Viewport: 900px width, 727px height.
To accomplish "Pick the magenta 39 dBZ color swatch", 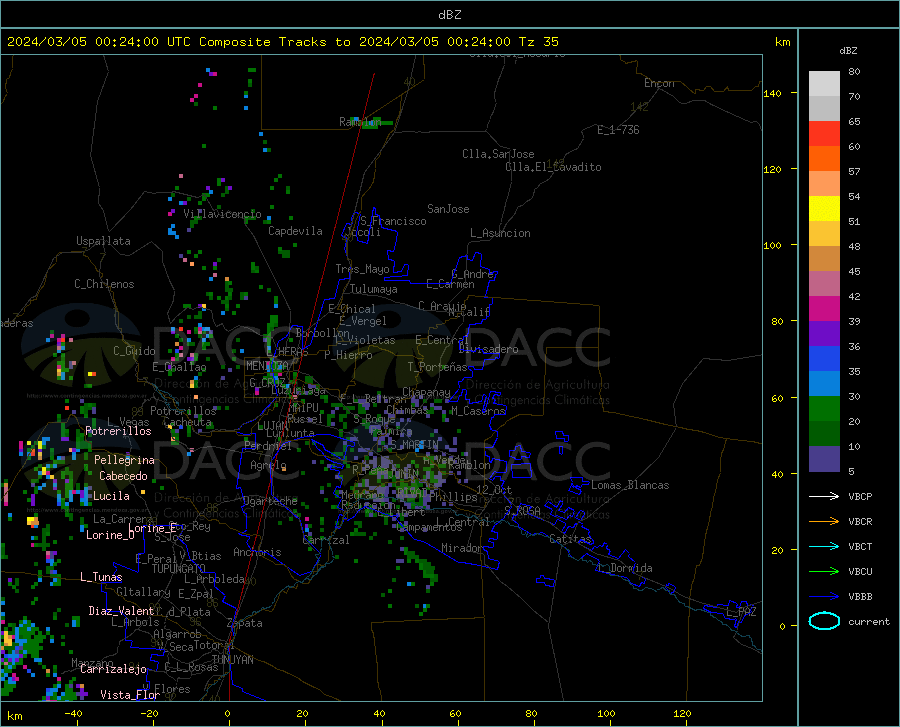I will click(824, 309).
